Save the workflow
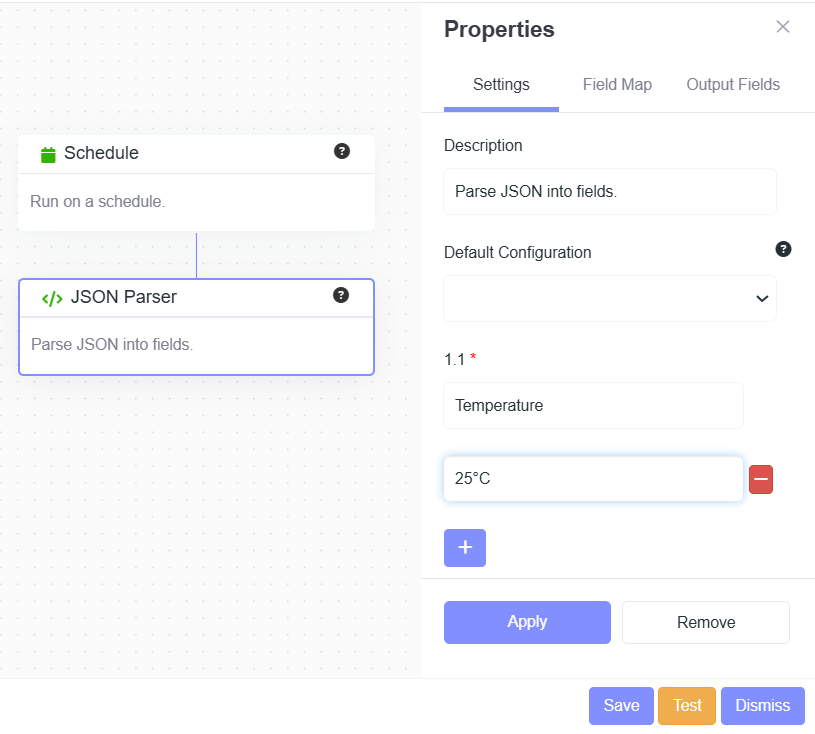 pos(621,706)
